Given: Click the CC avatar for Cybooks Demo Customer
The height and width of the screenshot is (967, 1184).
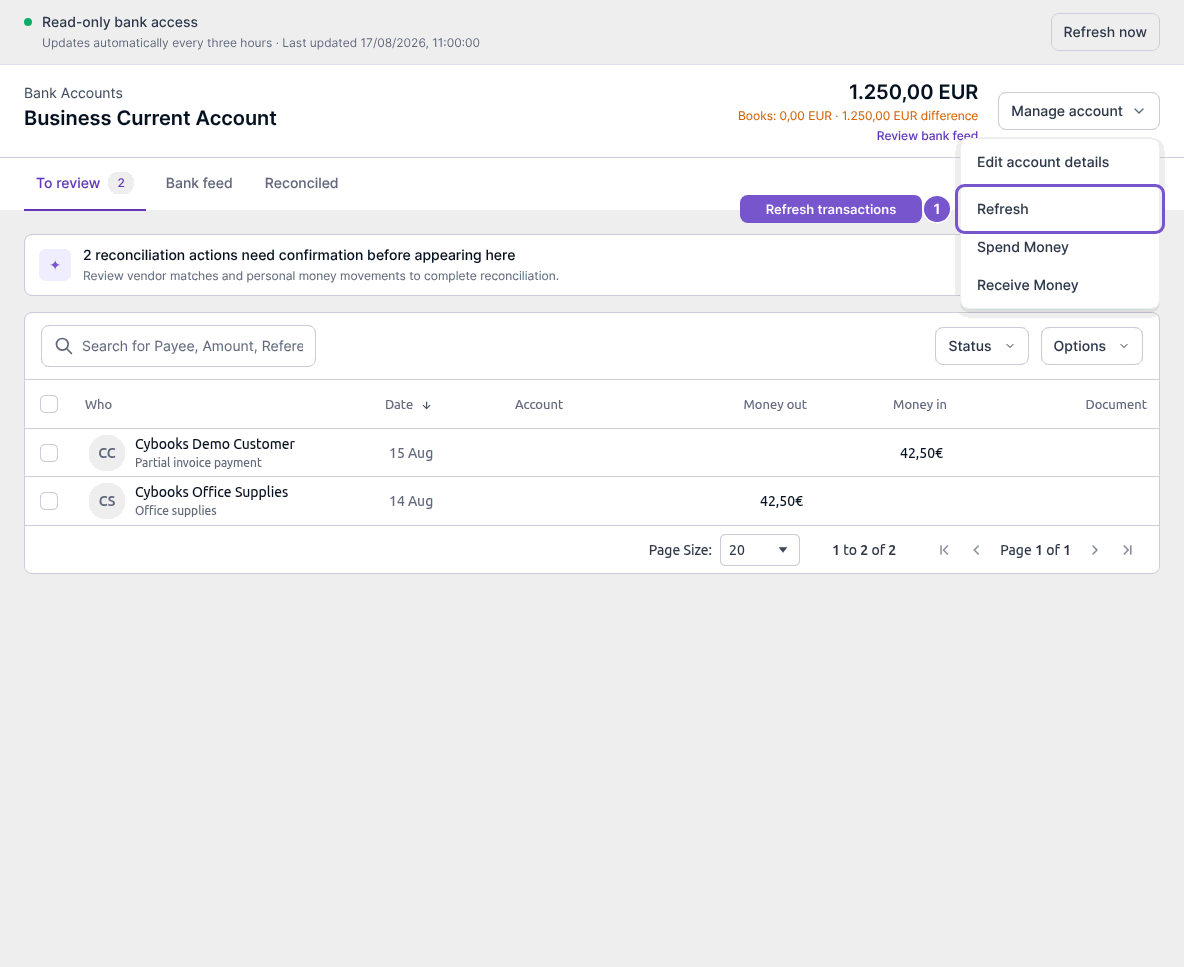Looking at the screenshot, I should point(107,453).
